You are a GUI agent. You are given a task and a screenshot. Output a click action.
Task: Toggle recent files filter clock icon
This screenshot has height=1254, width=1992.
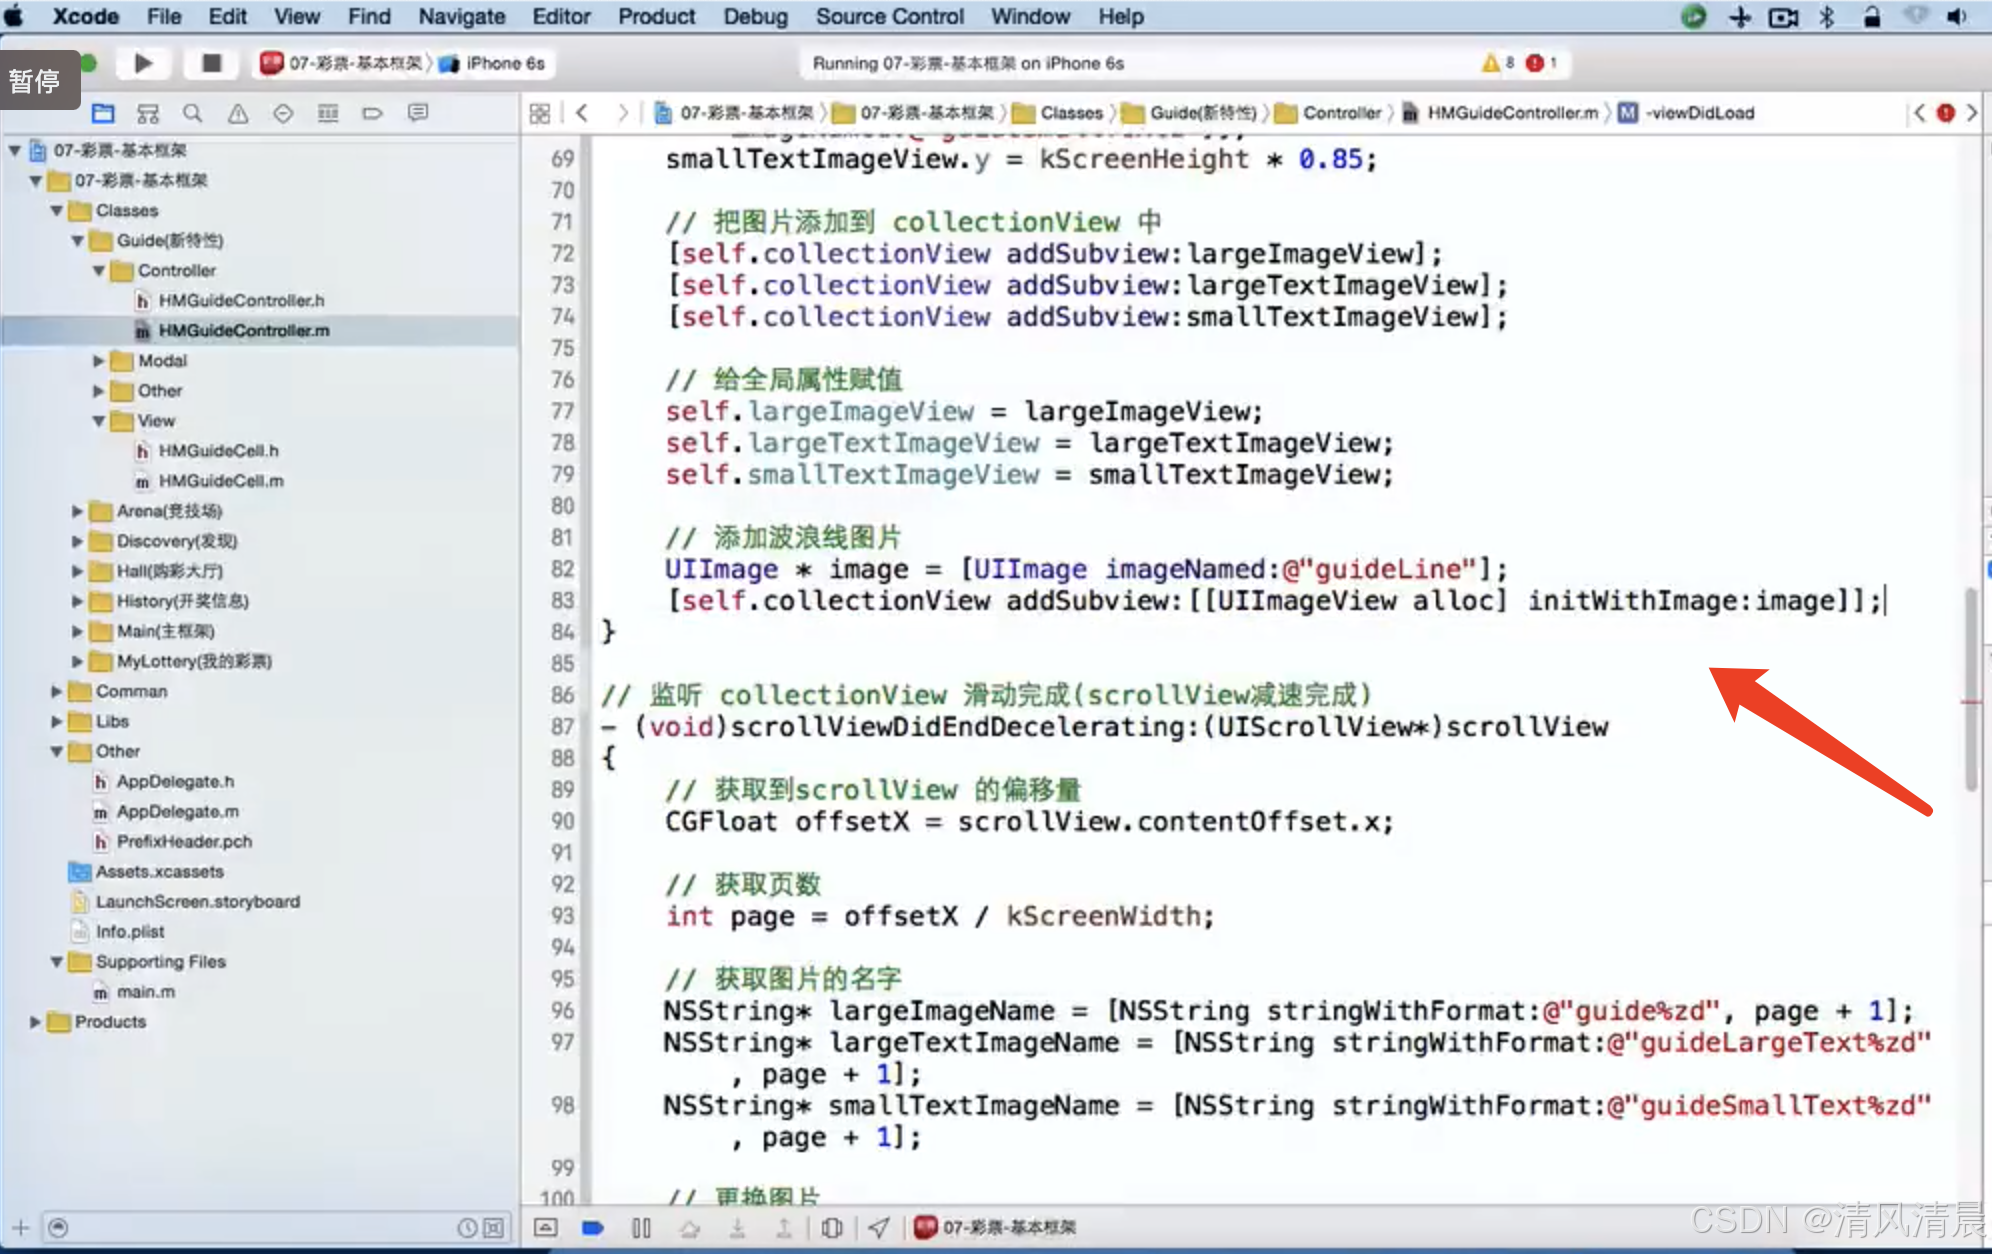coord(466,1227)
